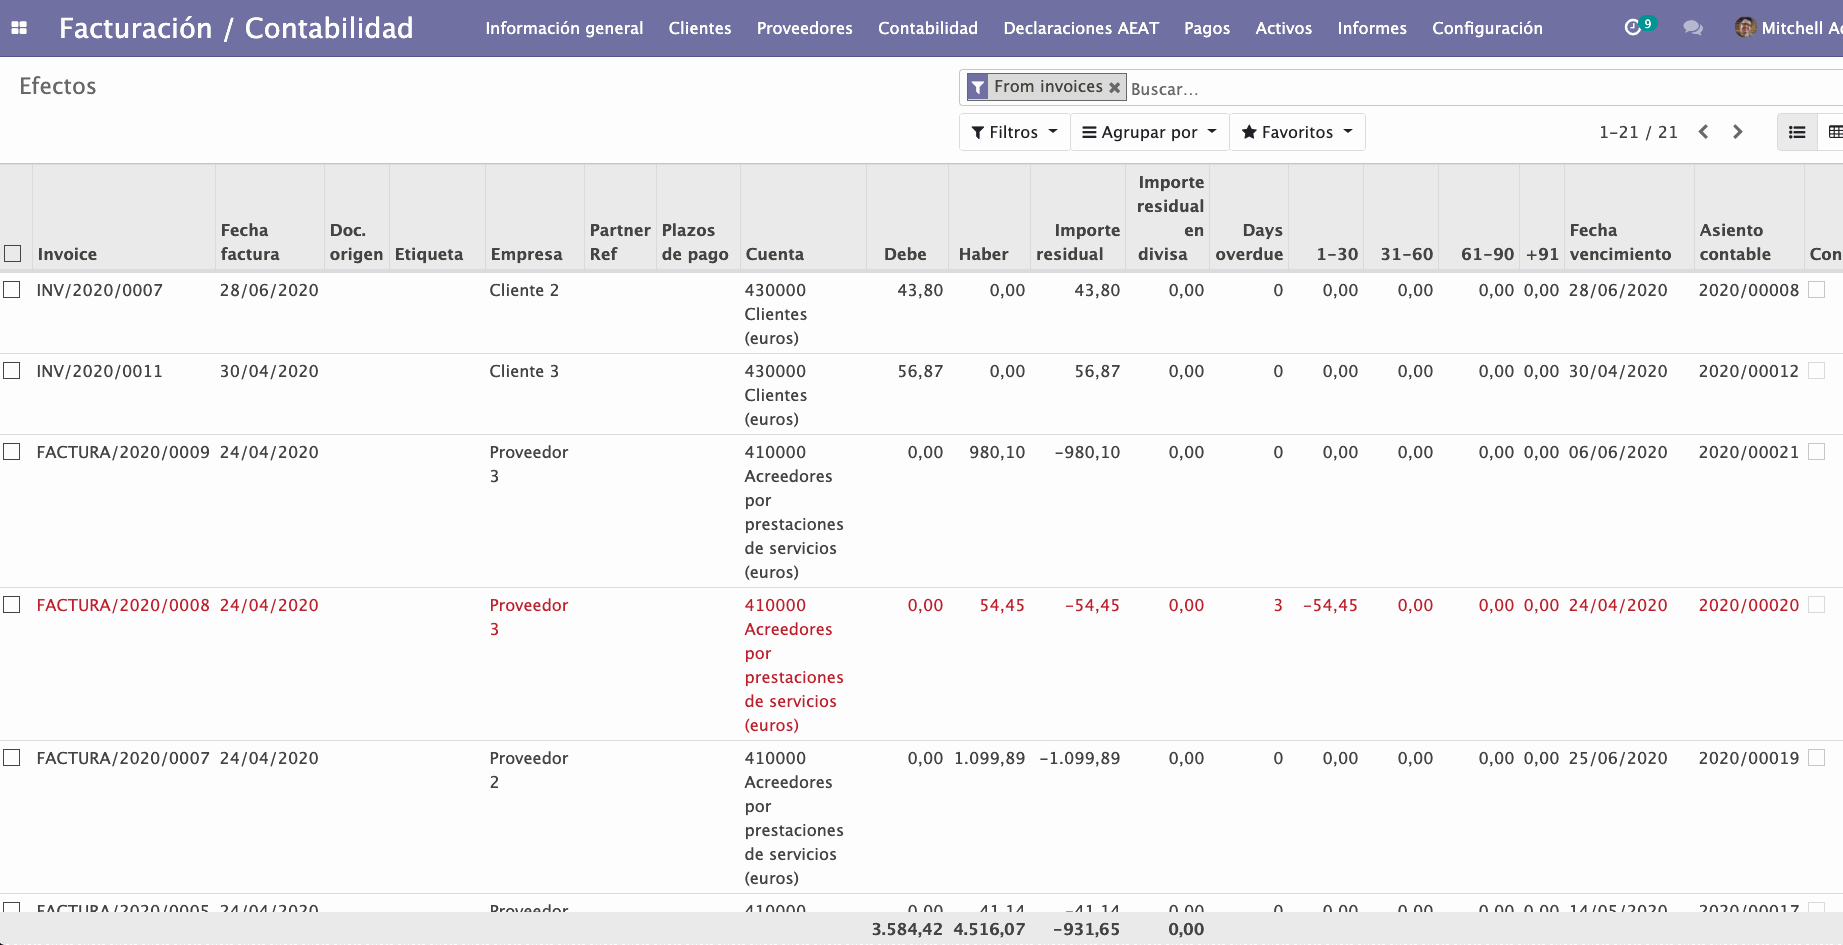The height and width of the screenshot is (945, 1843).
Task: Click journal entry 2020/00019 cell
Action: [1748, 758]
